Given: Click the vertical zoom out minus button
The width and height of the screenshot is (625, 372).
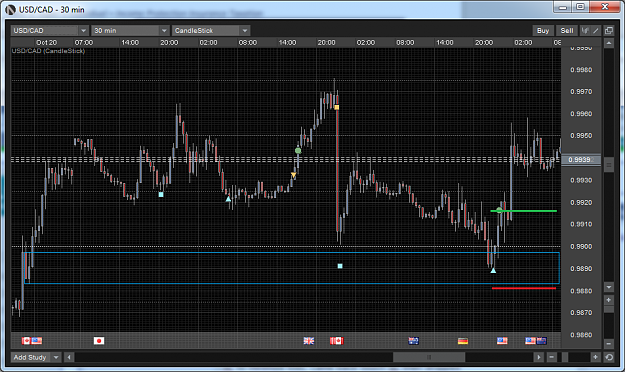Looking at the screenshot, I should [x=609, y=343].
